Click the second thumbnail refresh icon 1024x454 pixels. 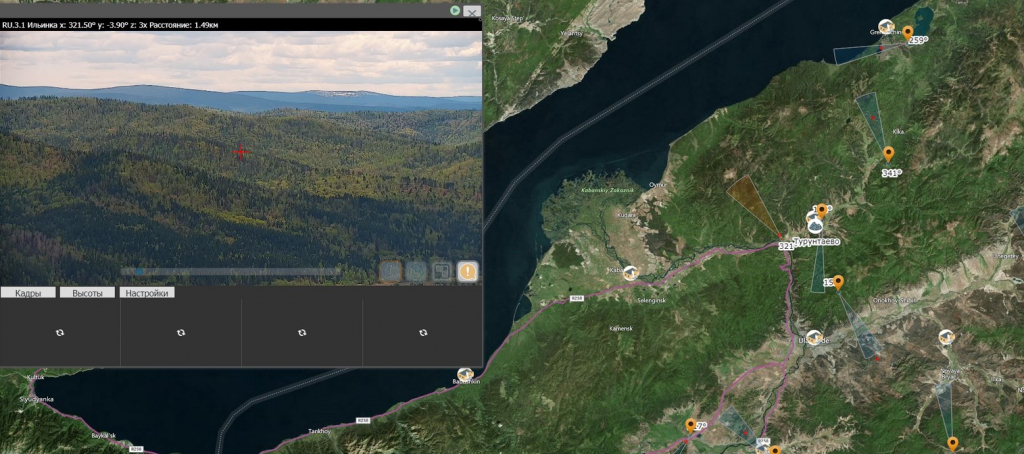click(181, 332)
